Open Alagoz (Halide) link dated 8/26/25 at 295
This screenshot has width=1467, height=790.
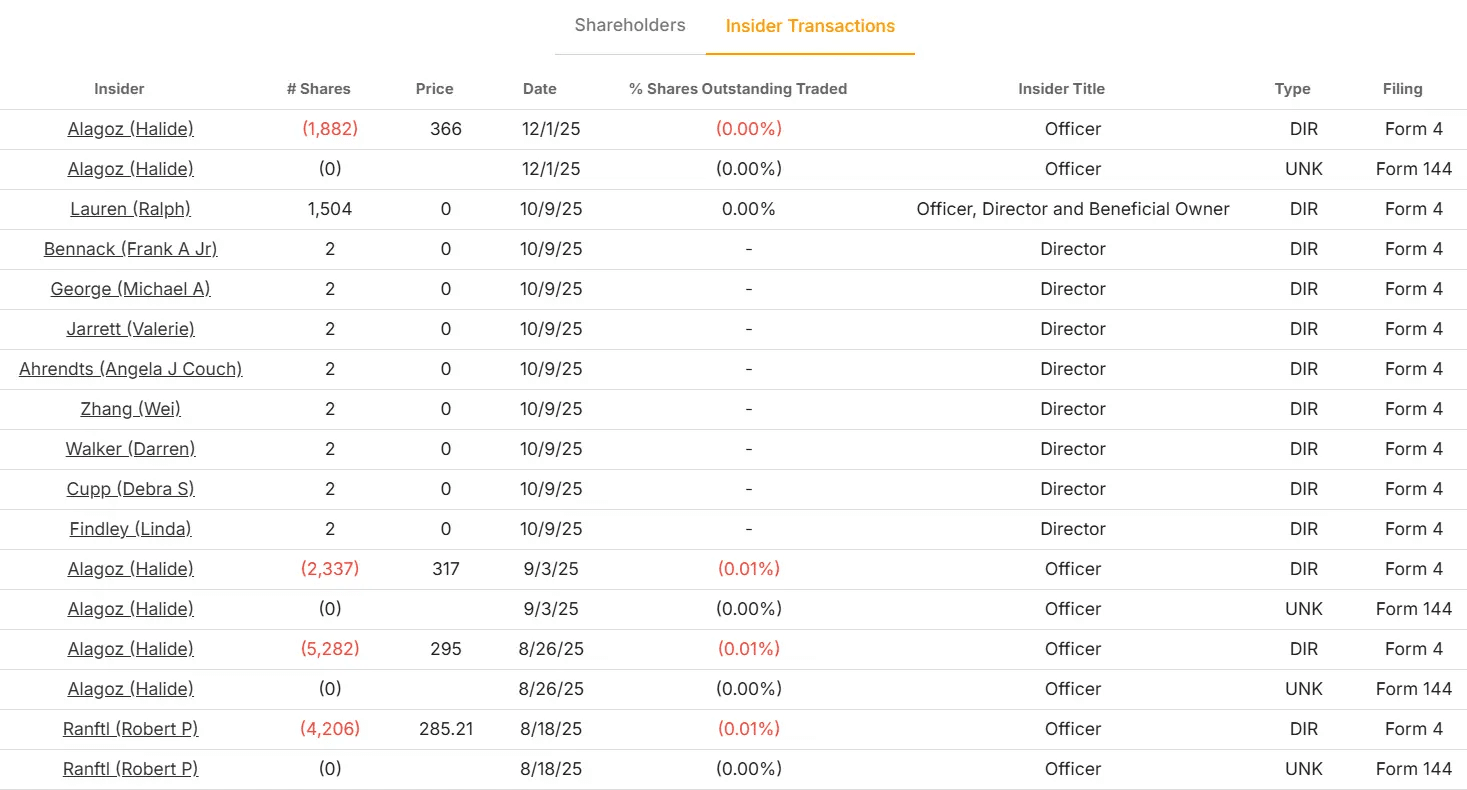[x=131, y=649]
